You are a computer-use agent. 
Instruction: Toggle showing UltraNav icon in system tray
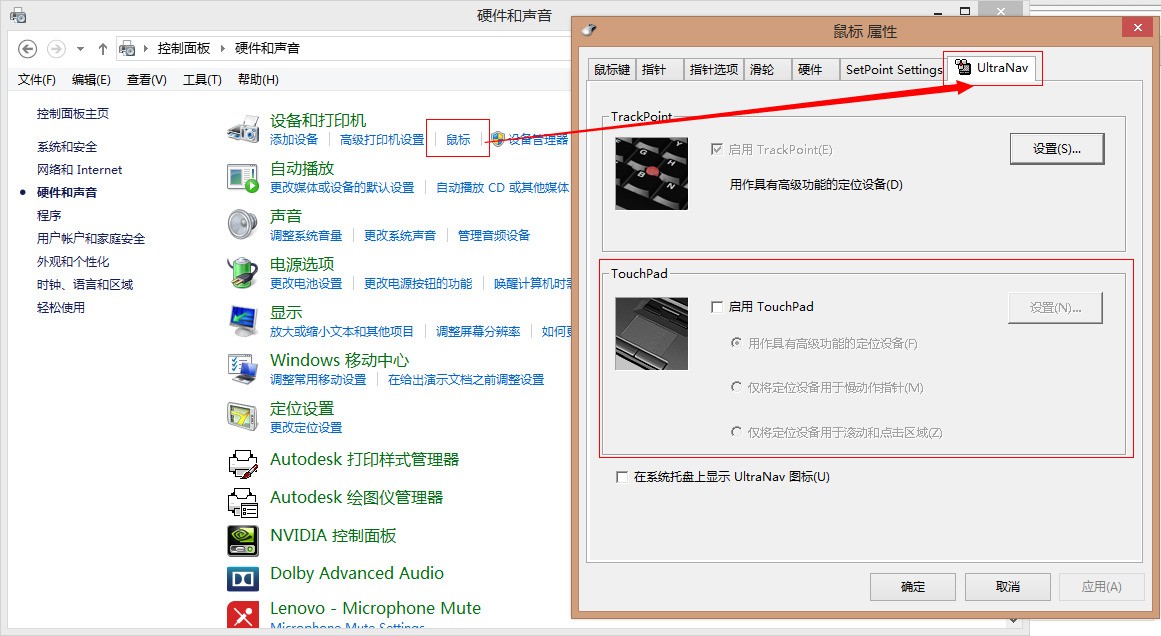tap(623, 478)
